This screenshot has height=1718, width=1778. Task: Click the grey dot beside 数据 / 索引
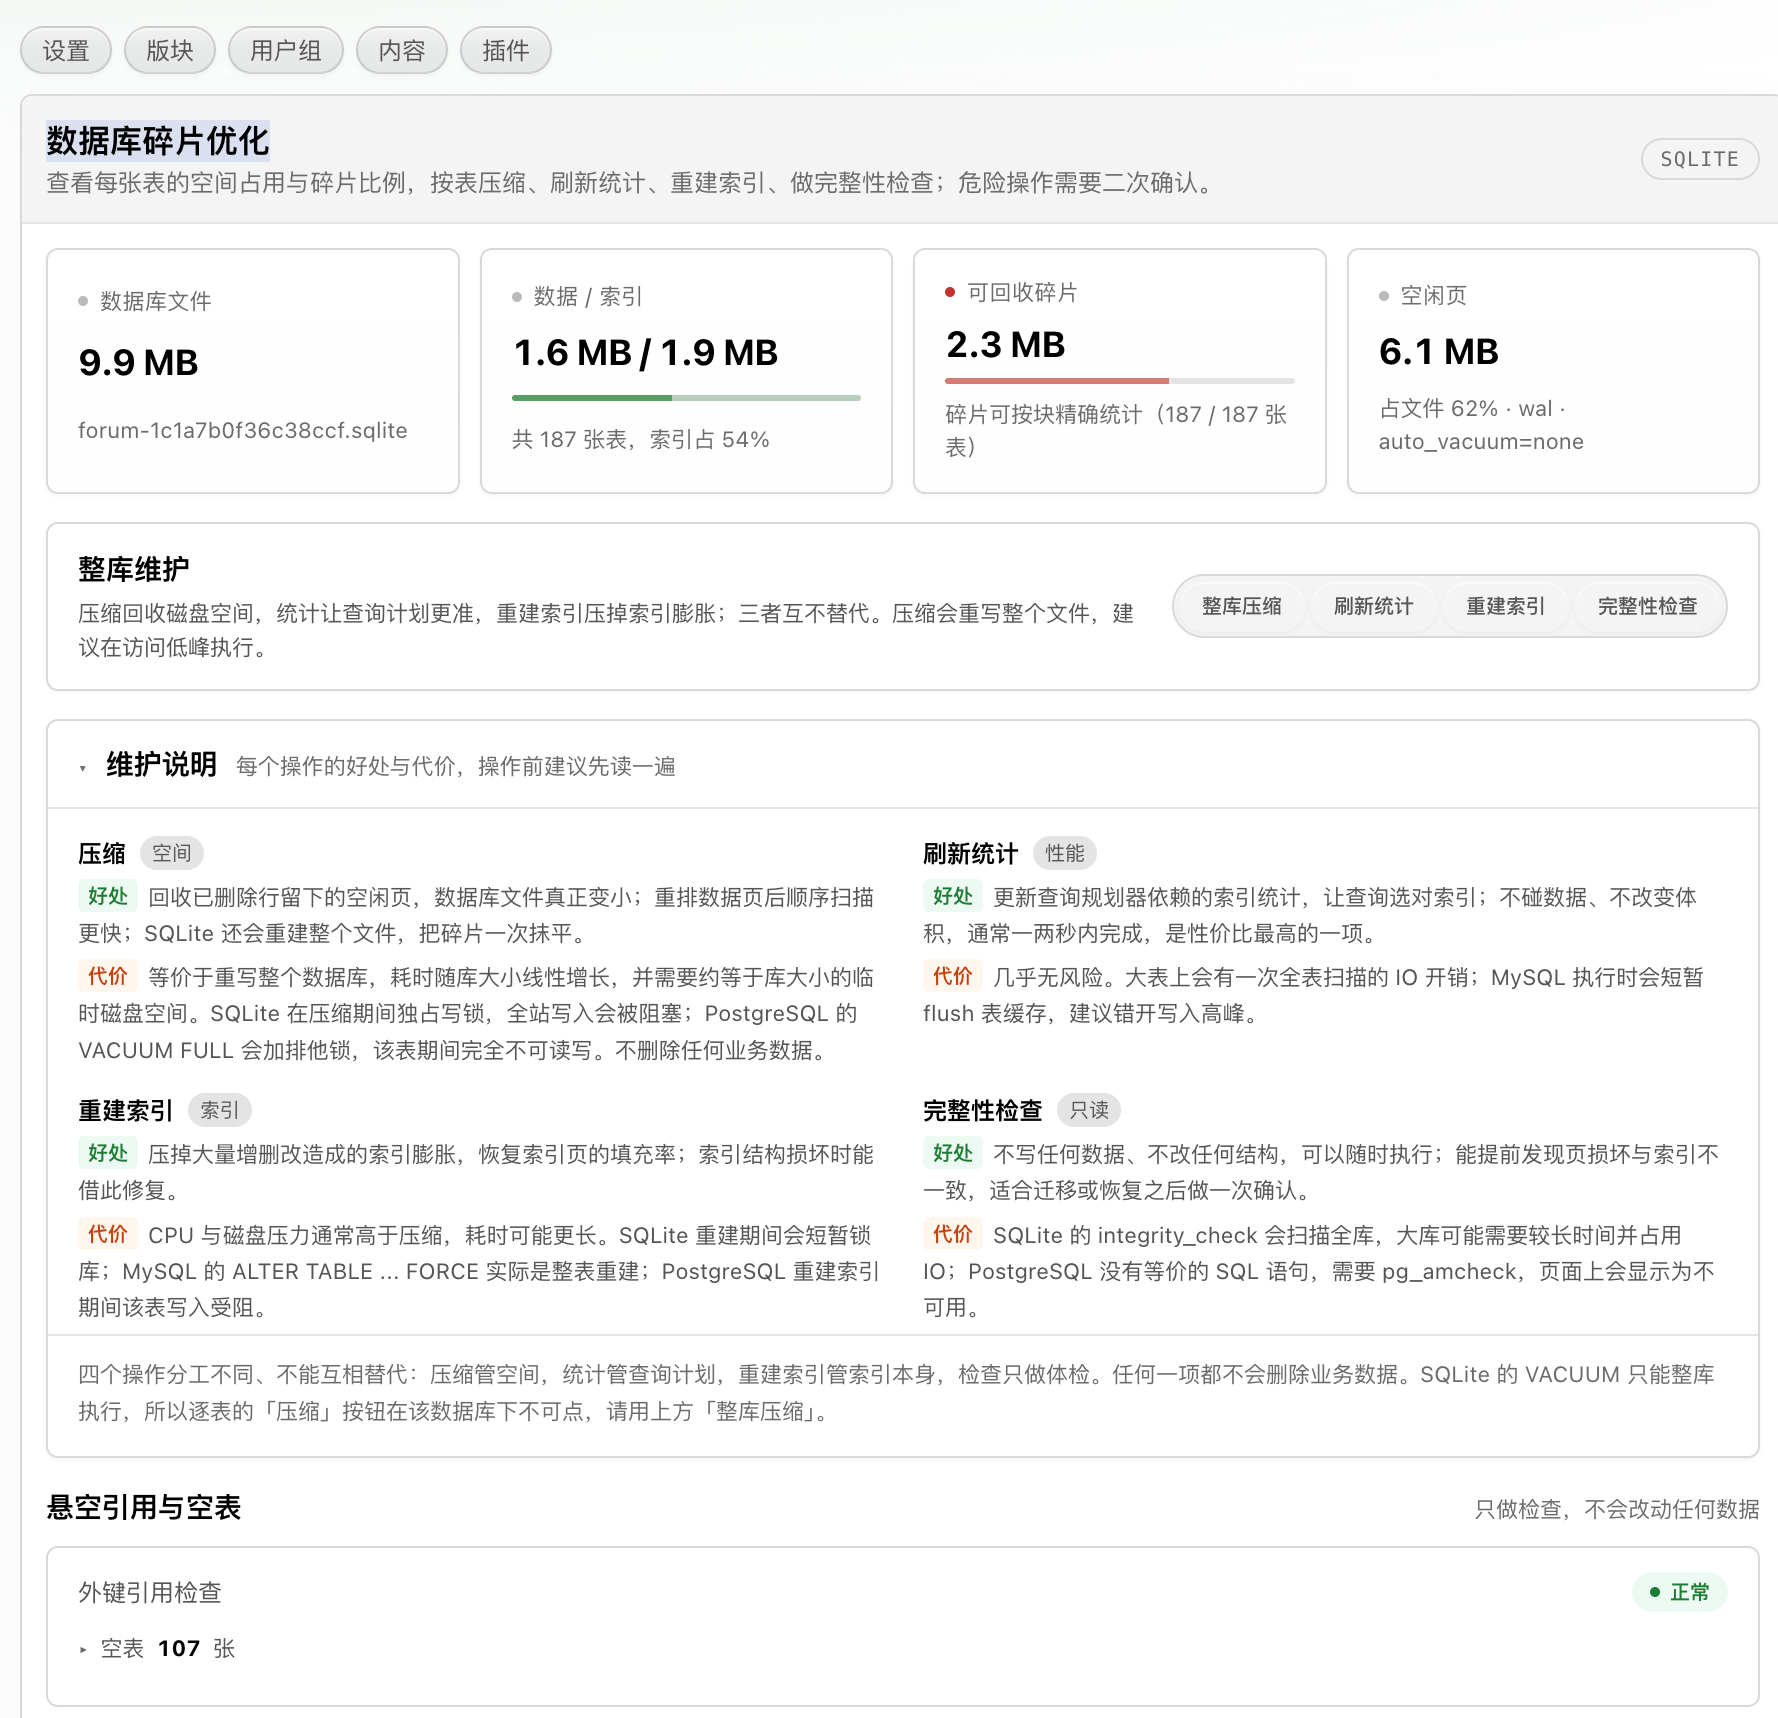click(517, 297)
